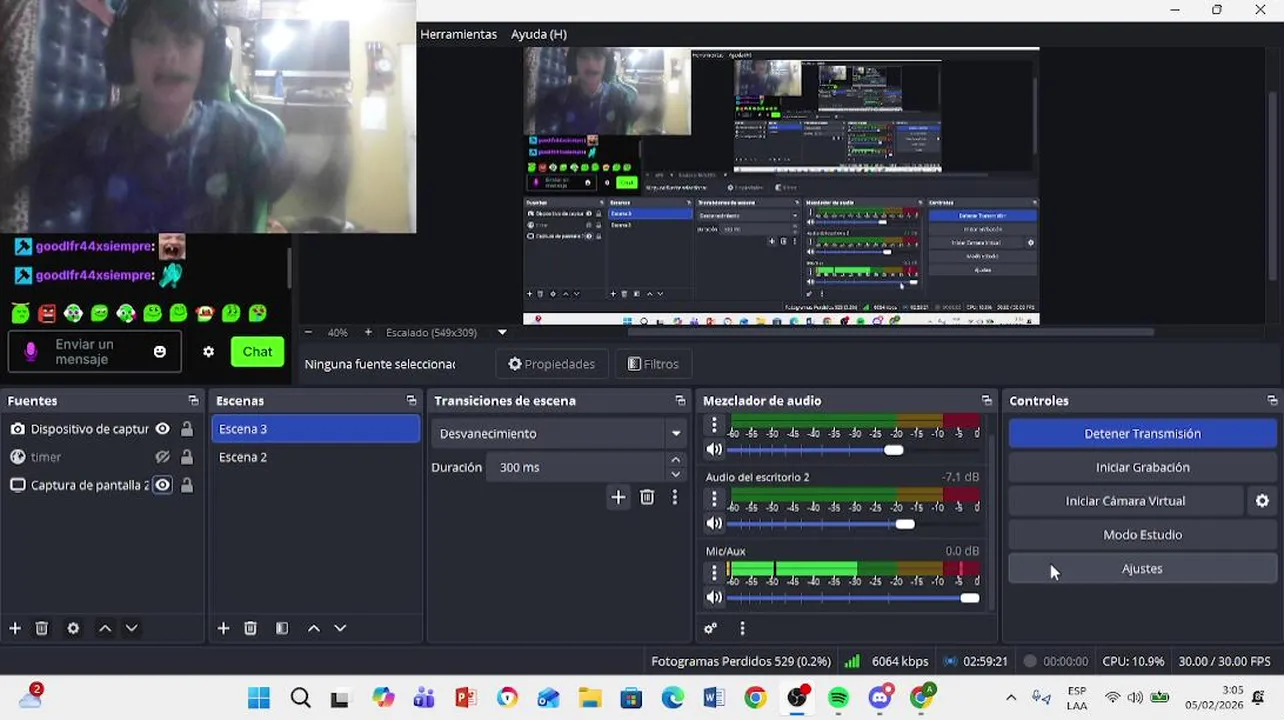Open Windows Start menu

pos(258,697)
